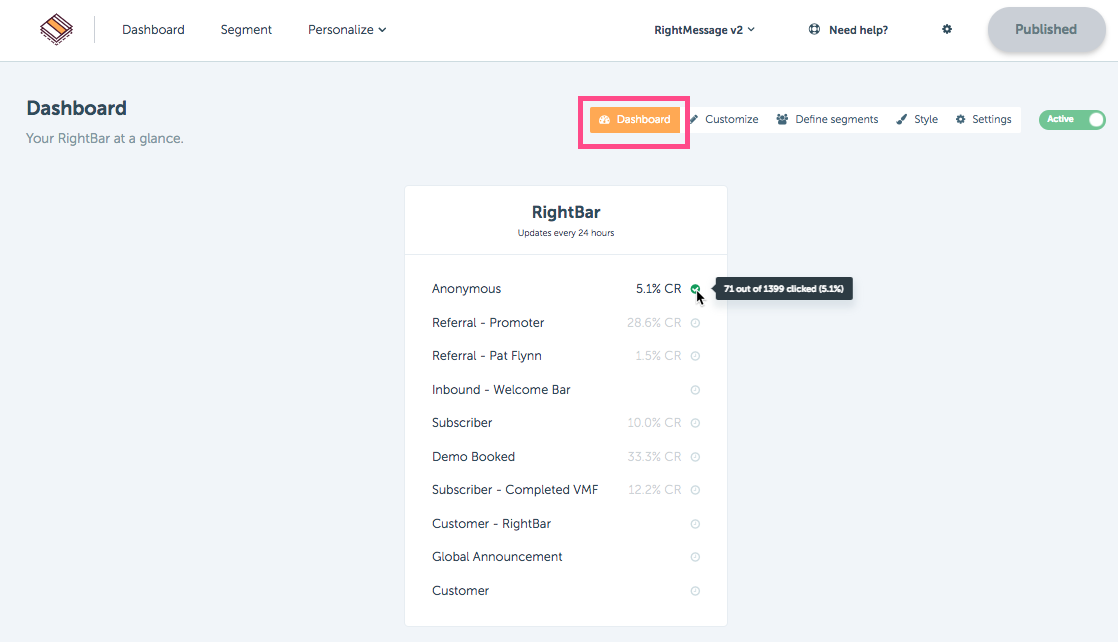Click the Need help? link
1118x642 pixels.
tap(858, 30)
